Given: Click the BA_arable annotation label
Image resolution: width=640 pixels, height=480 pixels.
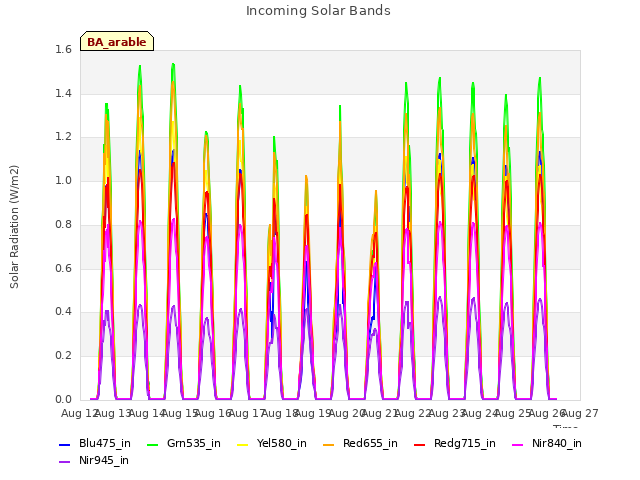Looking at the screenshot, I should coord(117,42).
